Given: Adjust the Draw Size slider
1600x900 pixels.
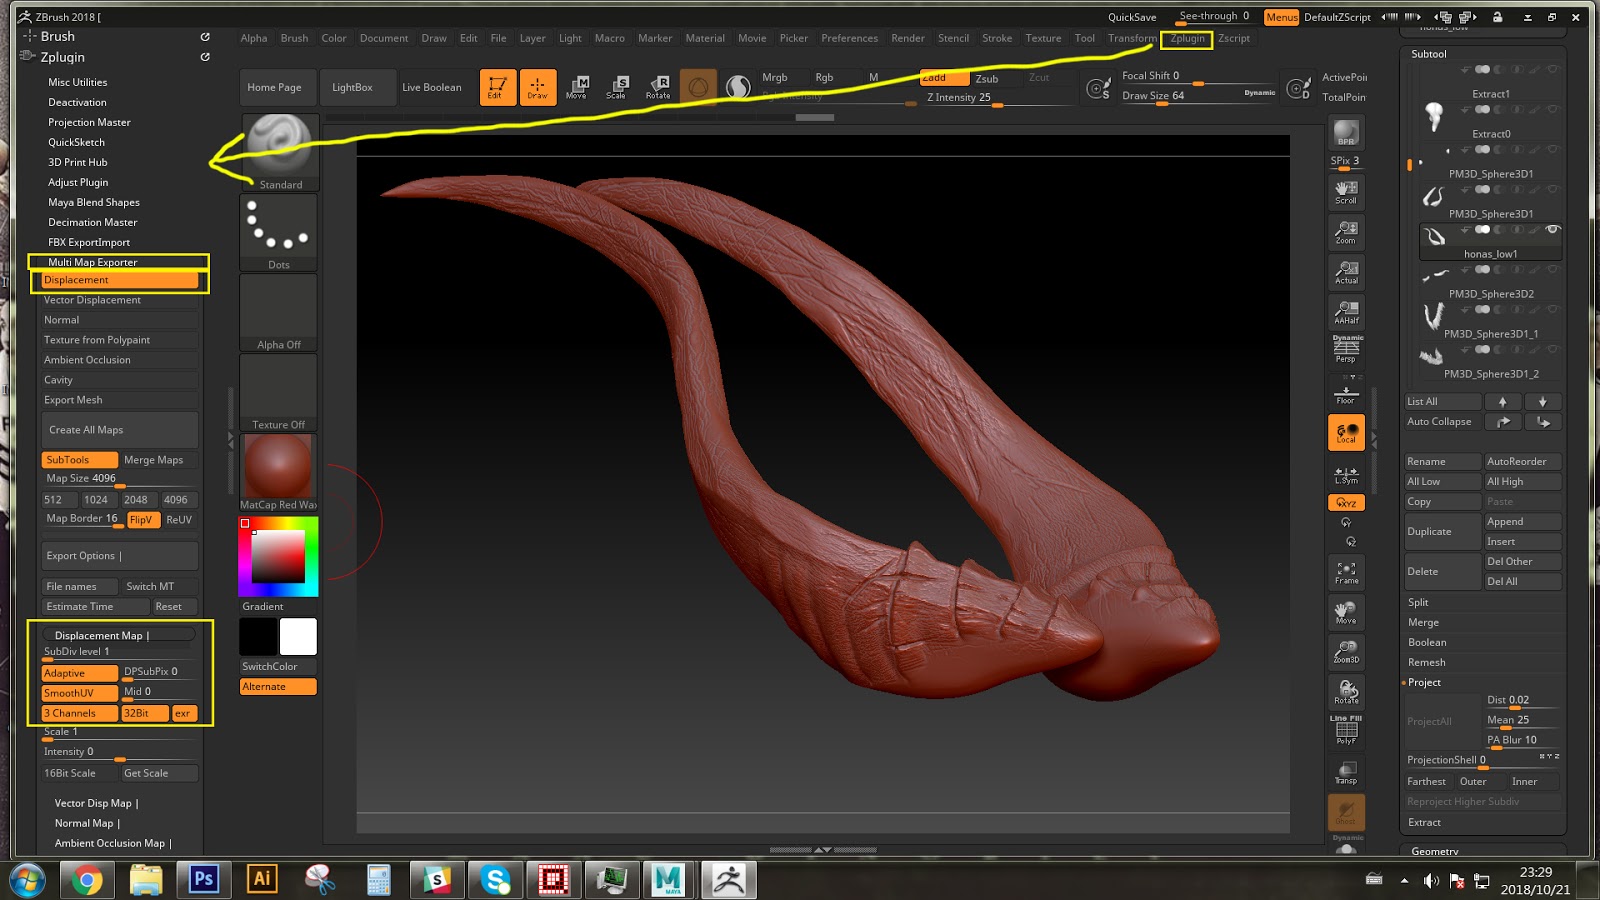Looking at the screenshot, I should pyautogui.click(x=1198, y=96).
